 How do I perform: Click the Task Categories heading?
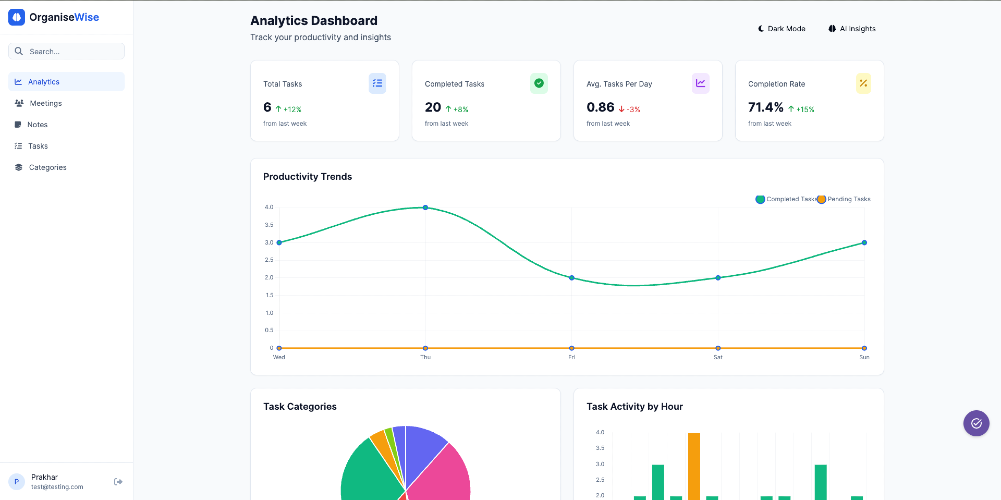pos(300,407)
